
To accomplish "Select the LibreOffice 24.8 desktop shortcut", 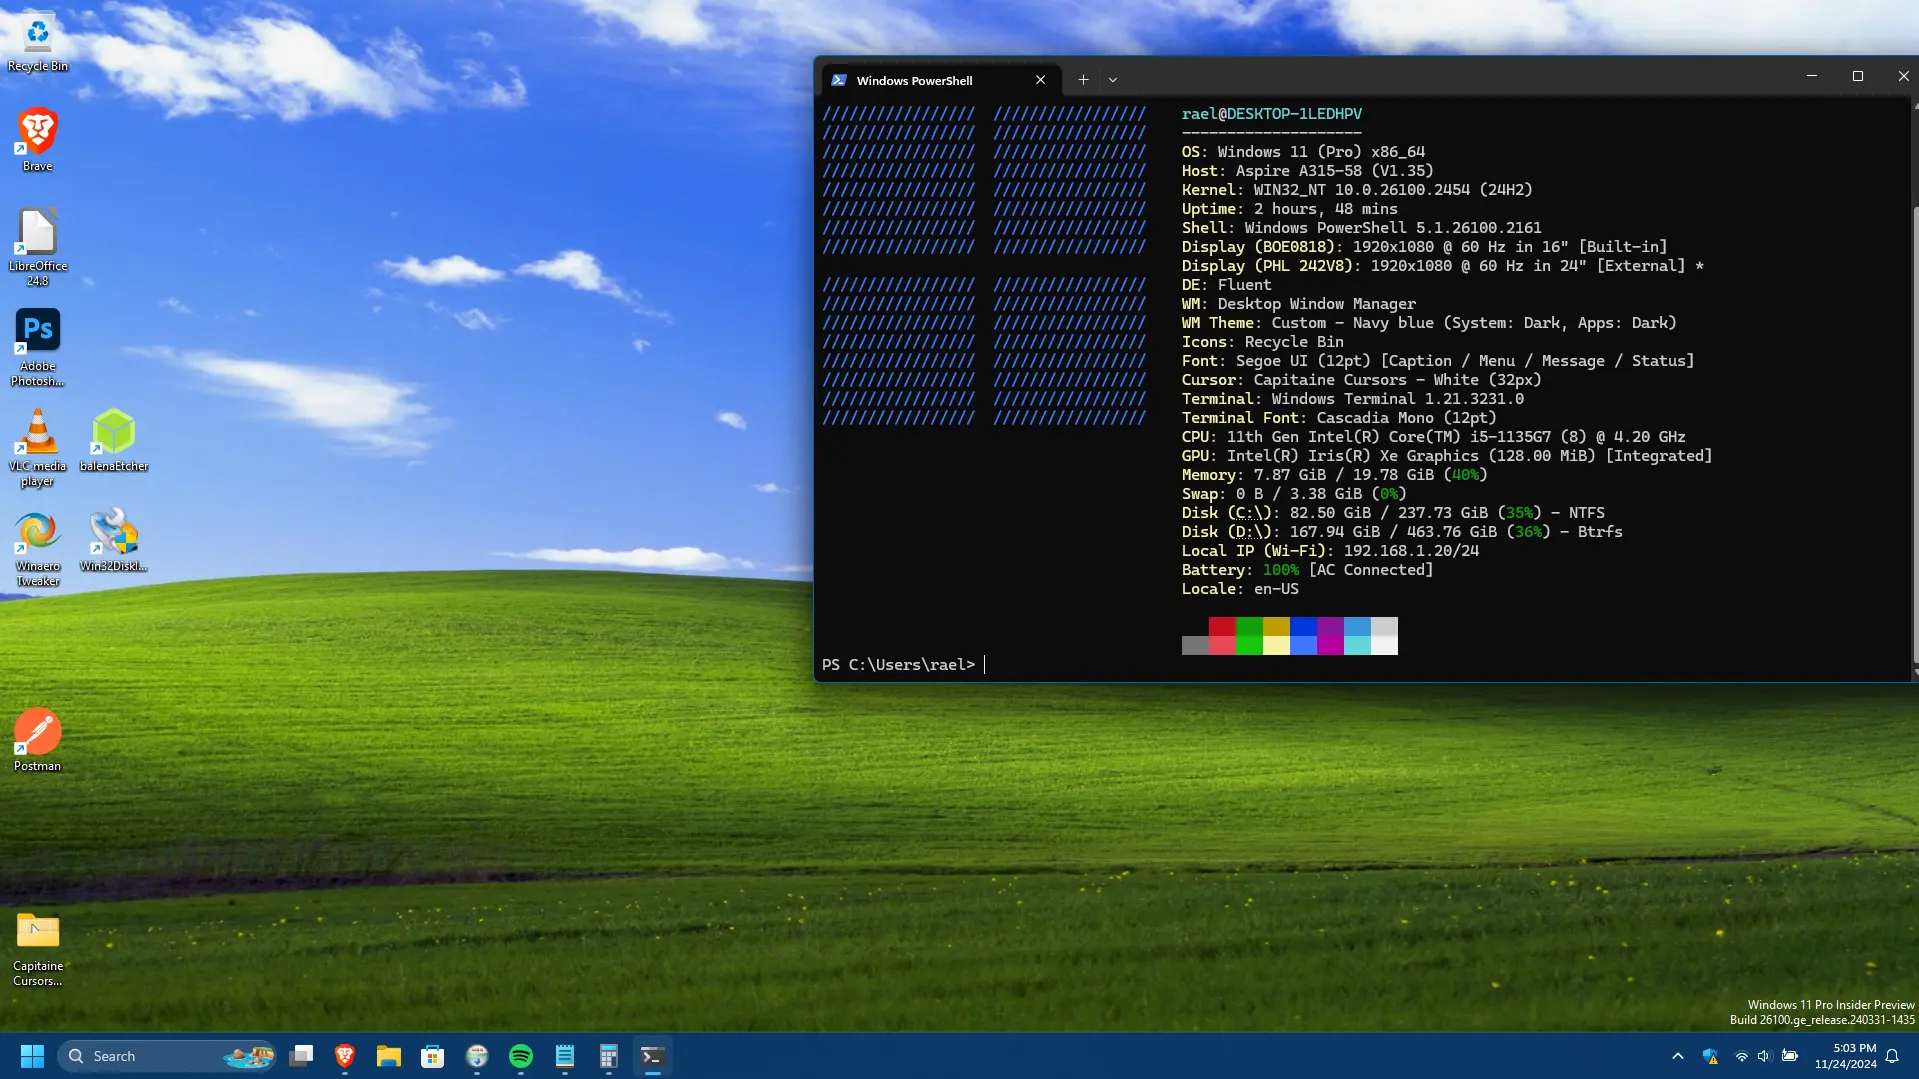I will (x=38, y=247).
